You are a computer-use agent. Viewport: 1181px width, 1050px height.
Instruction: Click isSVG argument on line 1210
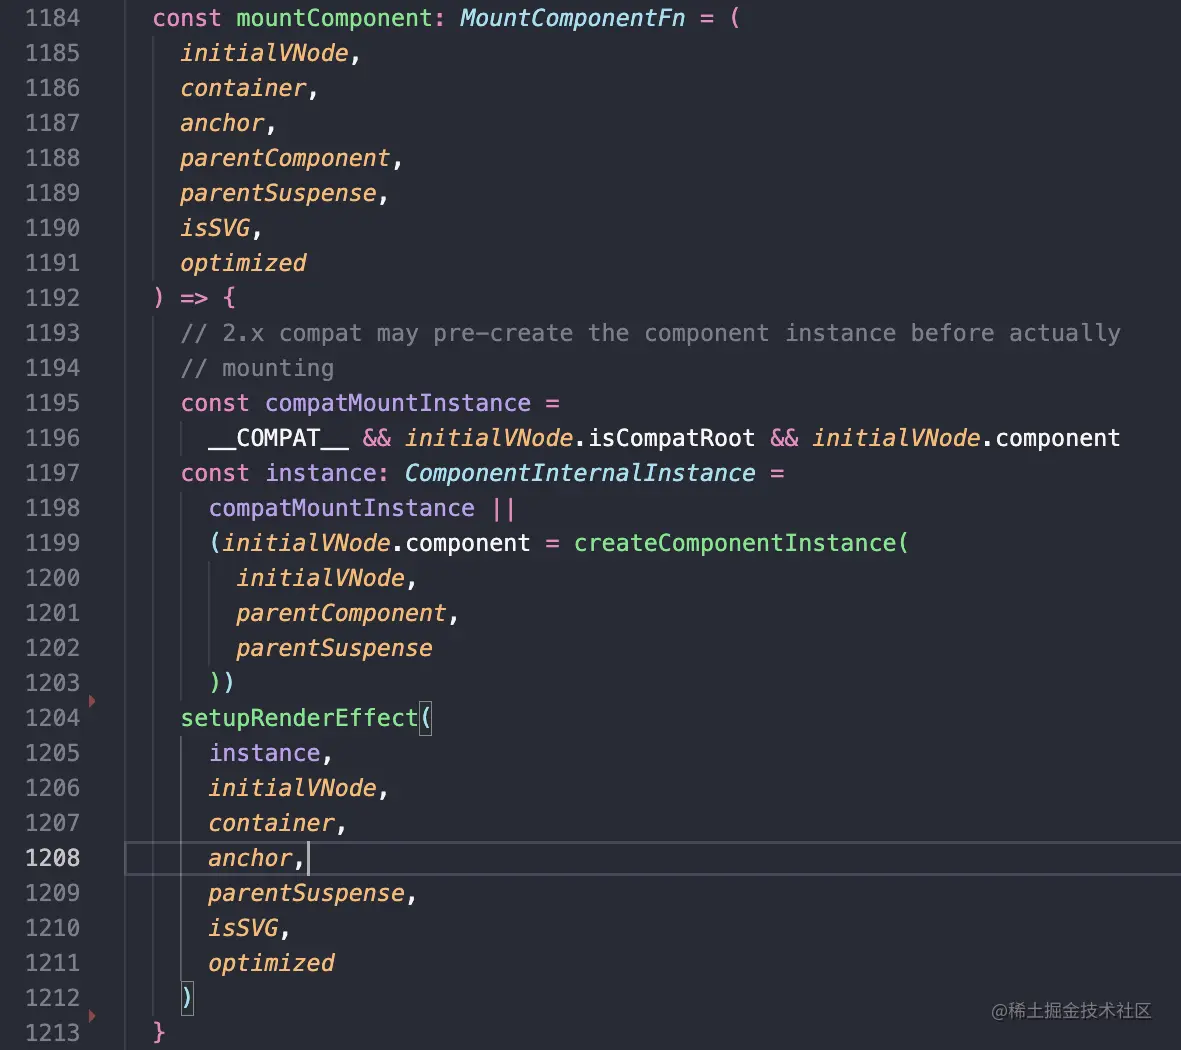(243, 928)
